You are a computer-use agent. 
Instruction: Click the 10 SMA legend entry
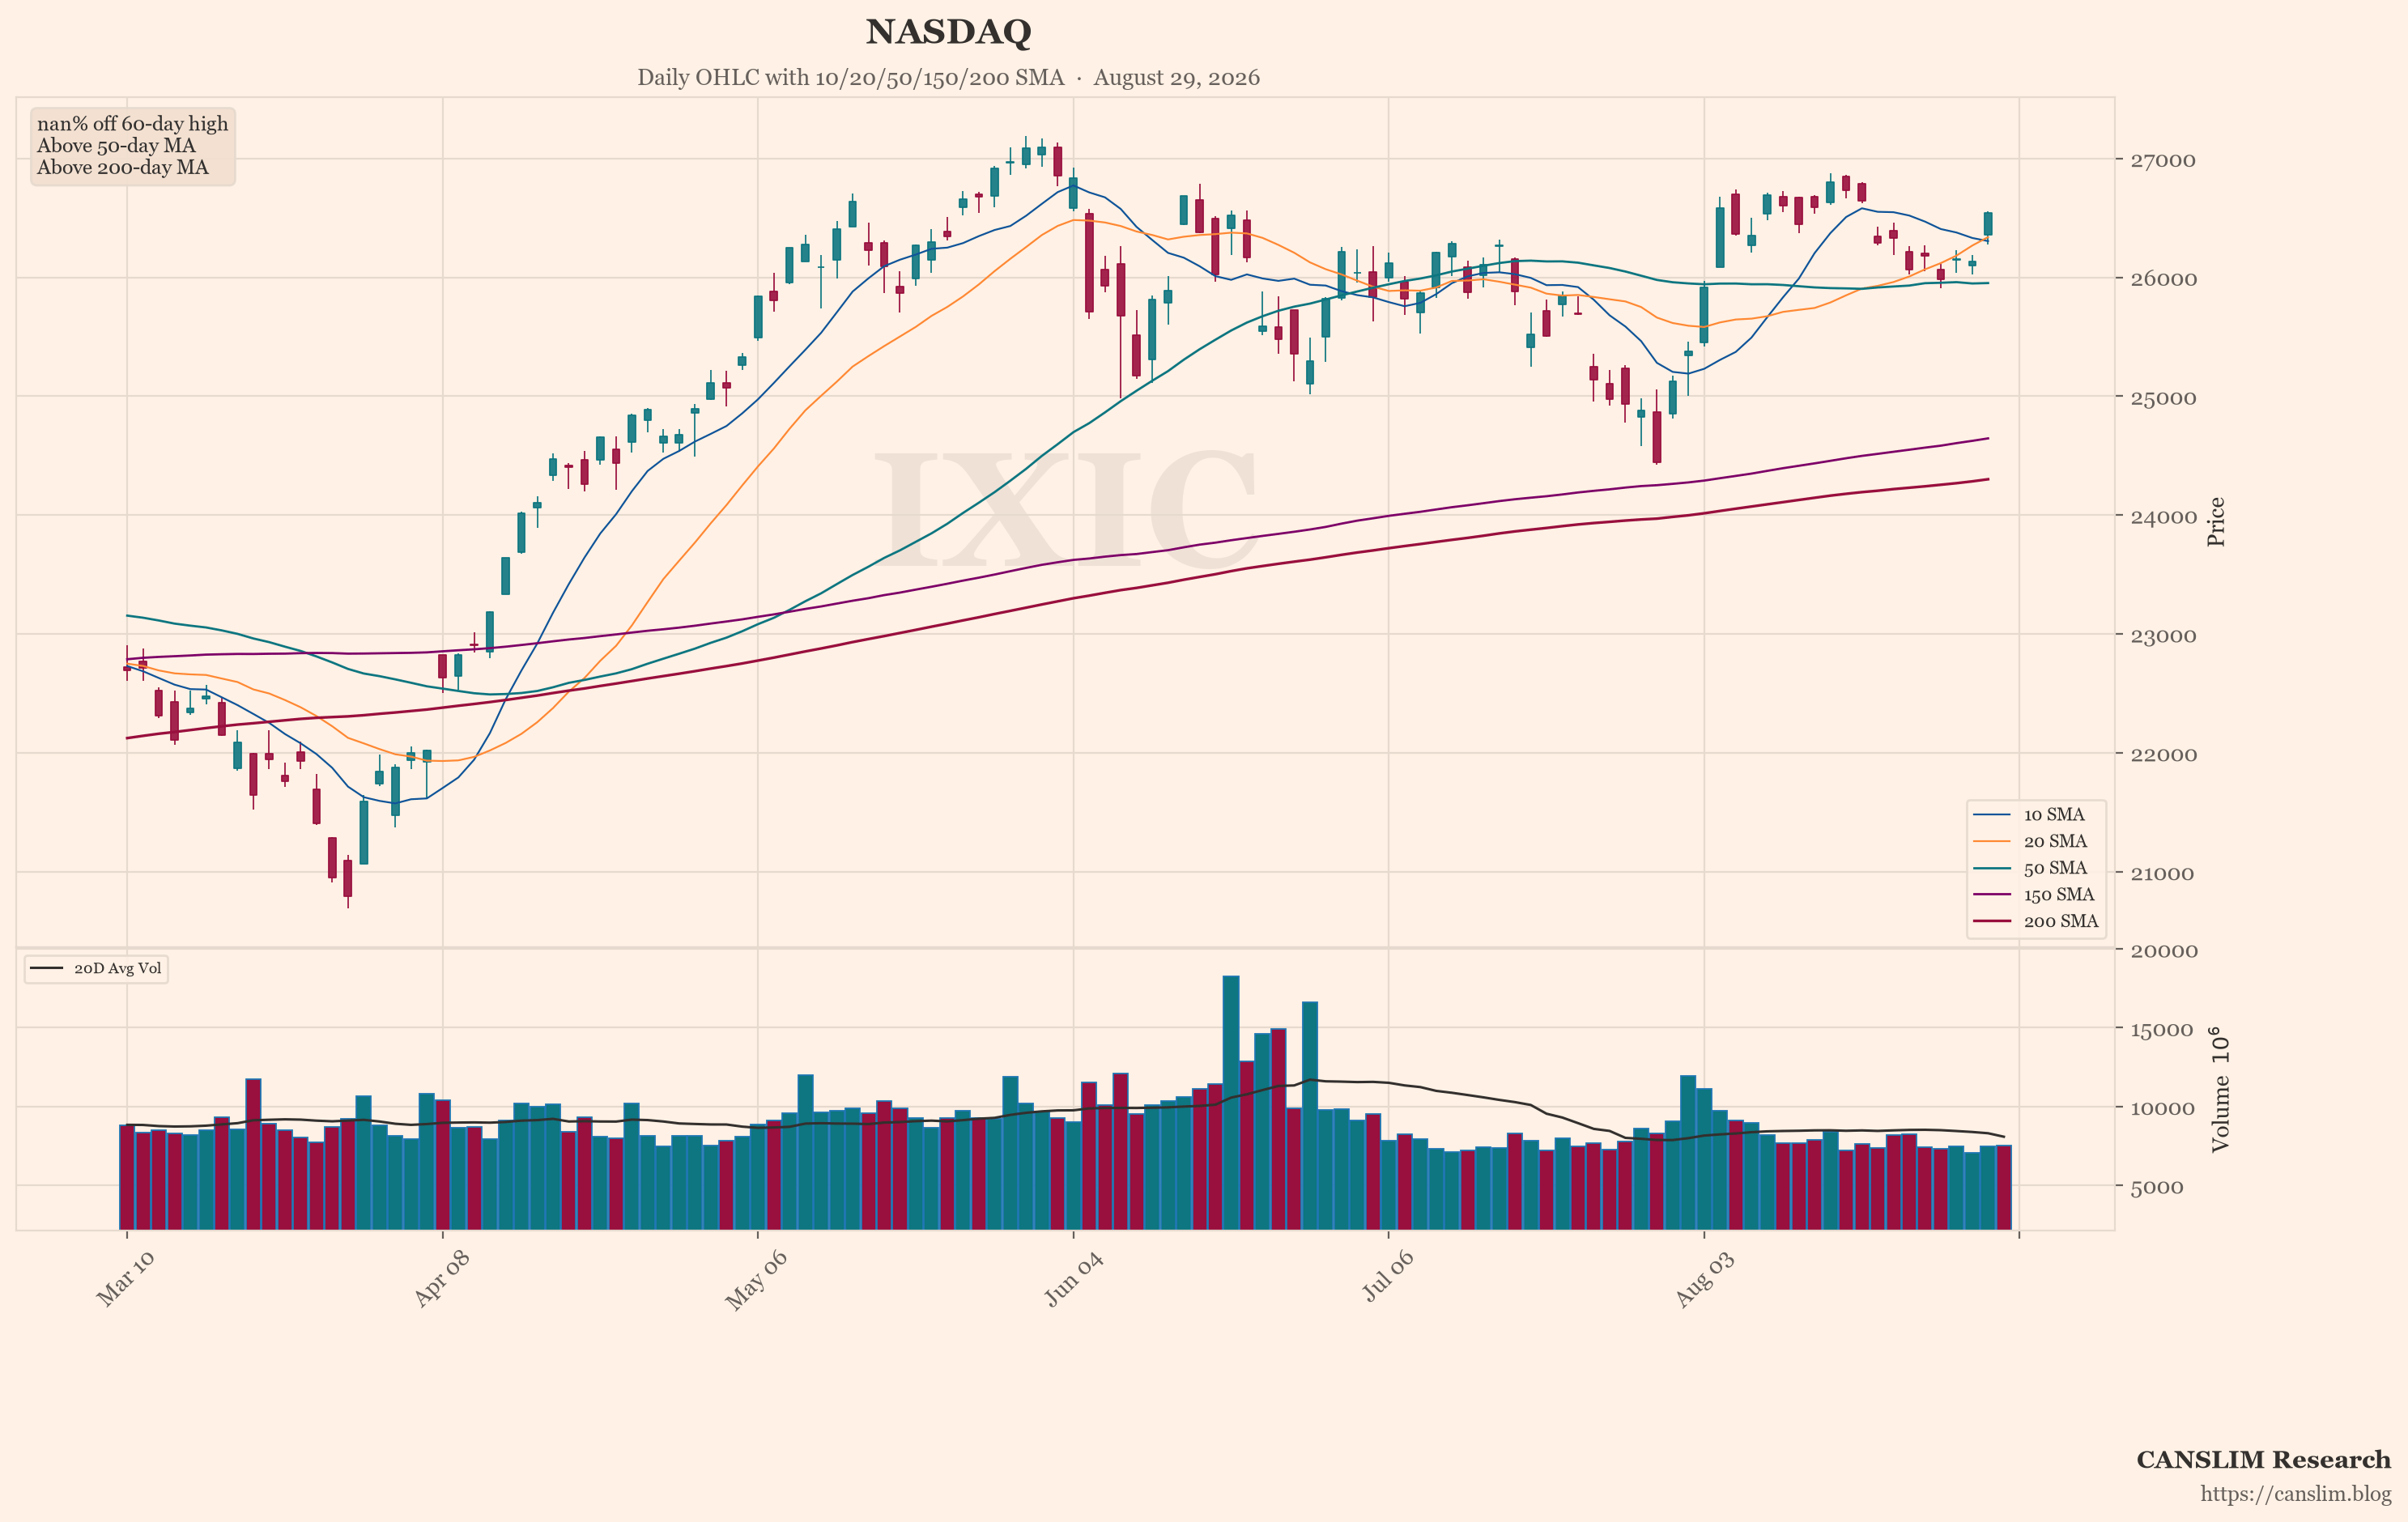click(x=2034, y=815)
